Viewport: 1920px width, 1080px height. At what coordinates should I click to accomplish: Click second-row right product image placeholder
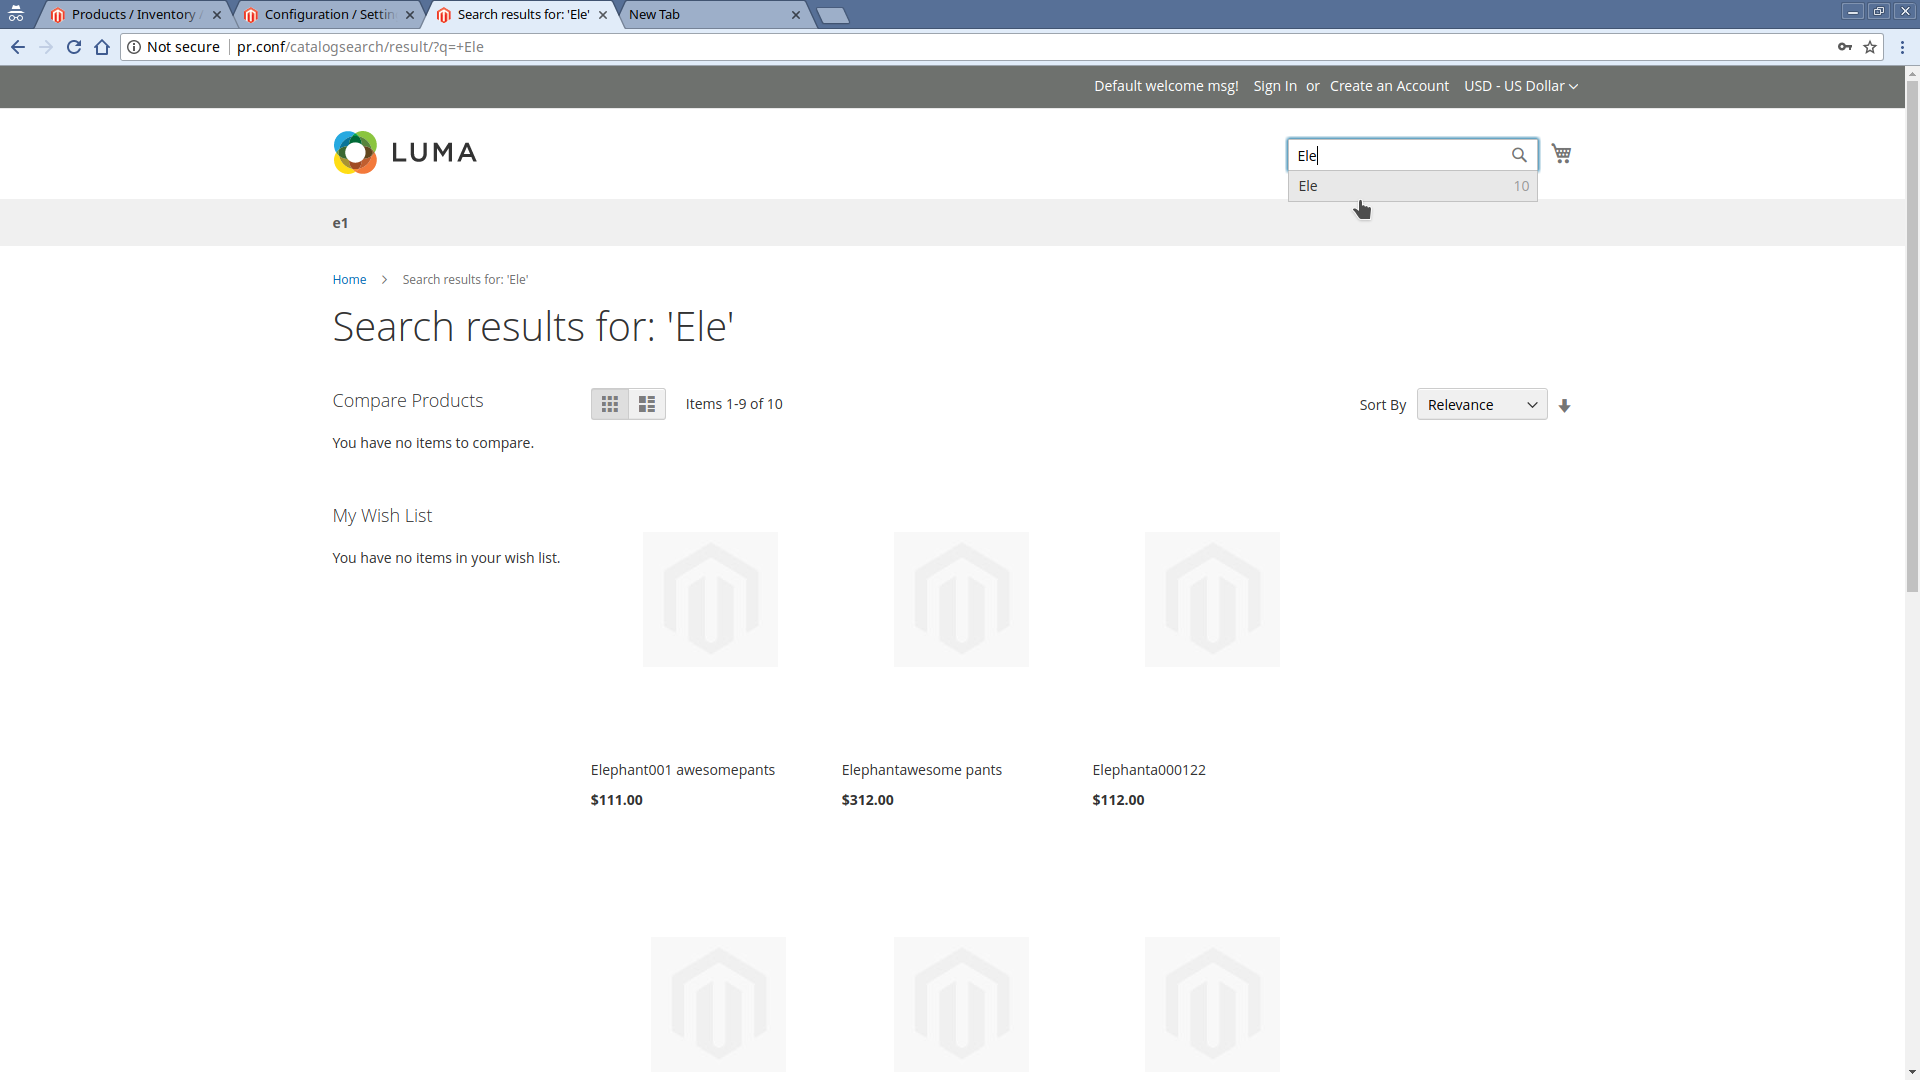1212,1004
